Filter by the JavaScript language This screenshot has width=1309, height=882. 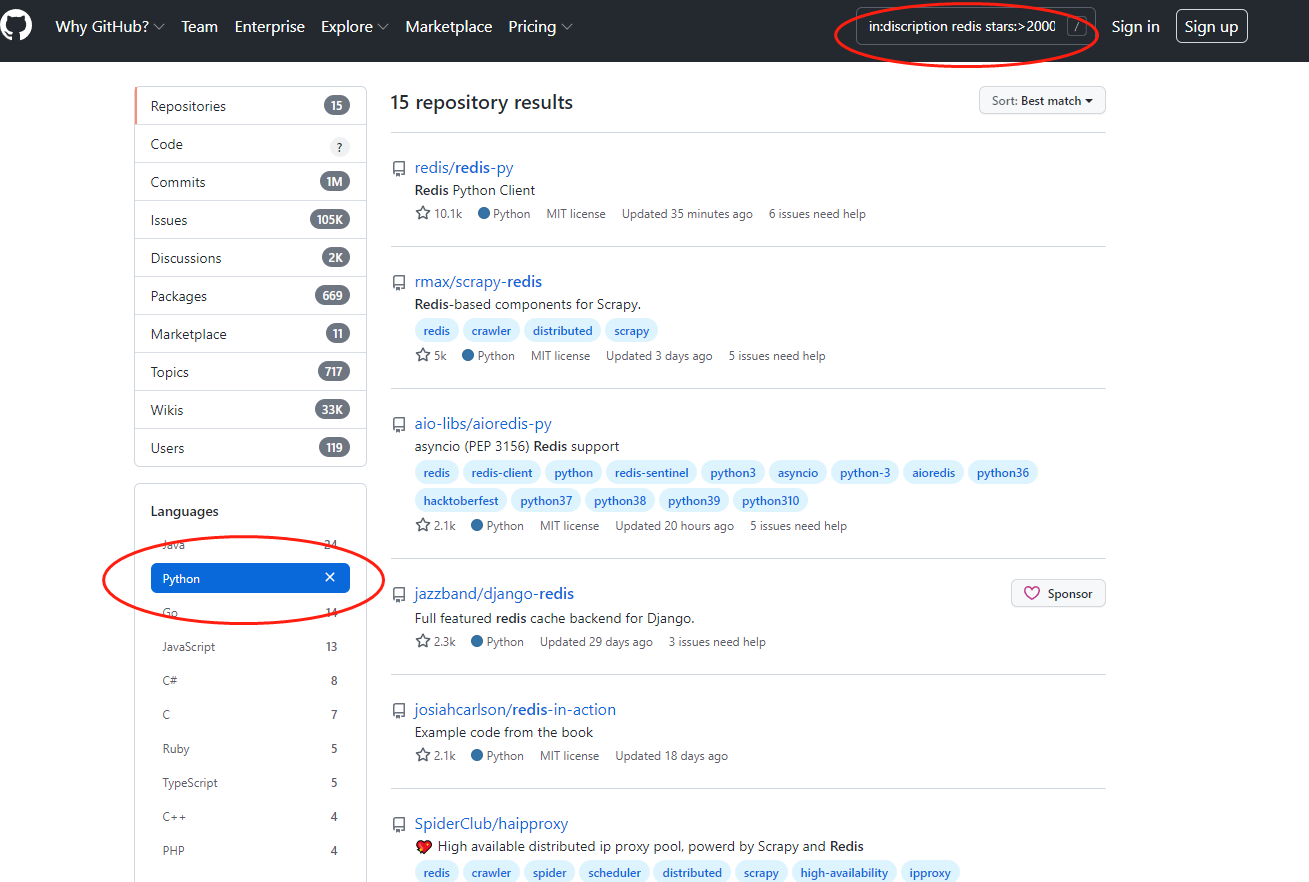(x=250, y=647)
